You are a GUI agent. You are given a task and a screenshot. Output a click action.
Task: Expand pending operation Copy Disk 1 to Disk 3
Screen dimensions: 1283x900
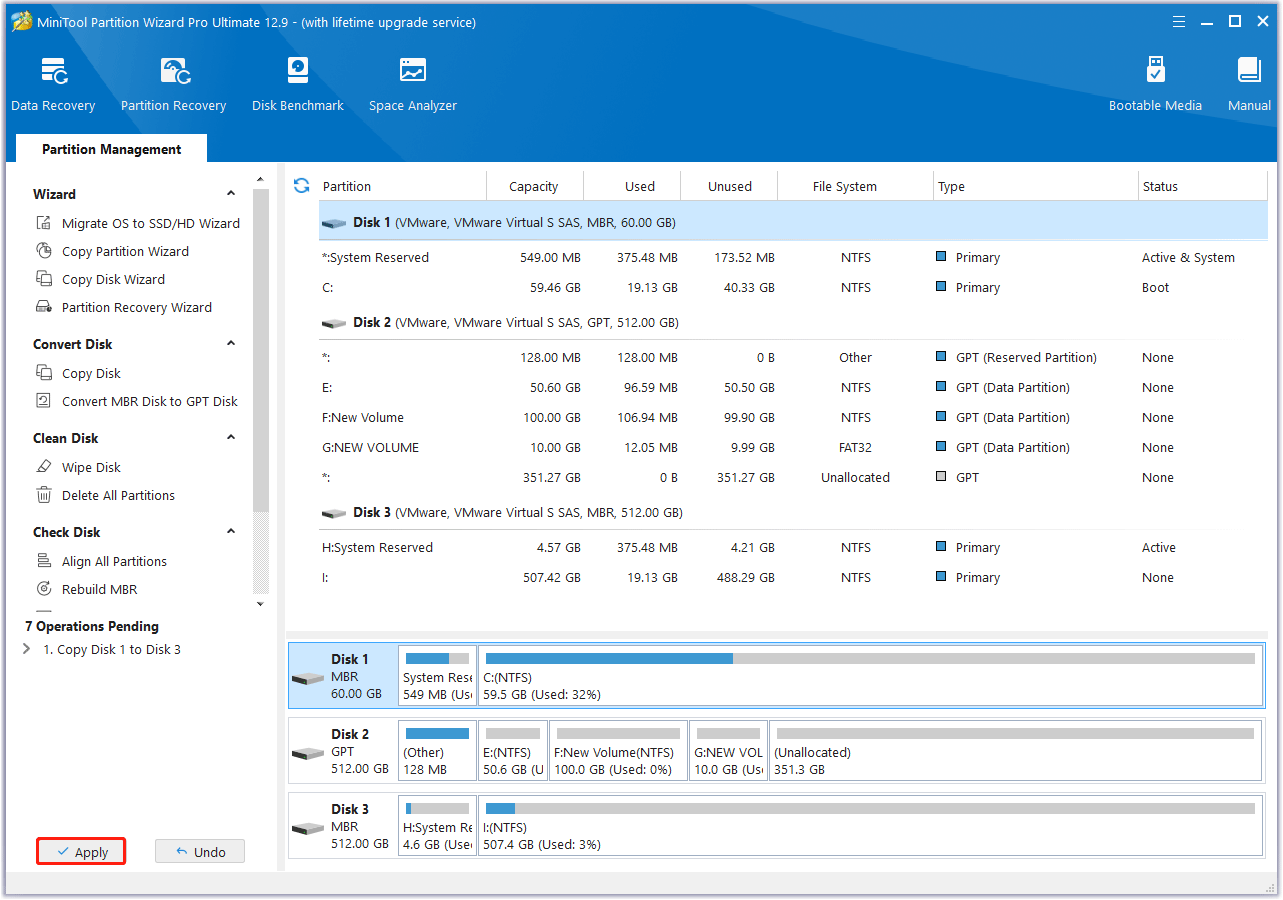pos(27,649)
